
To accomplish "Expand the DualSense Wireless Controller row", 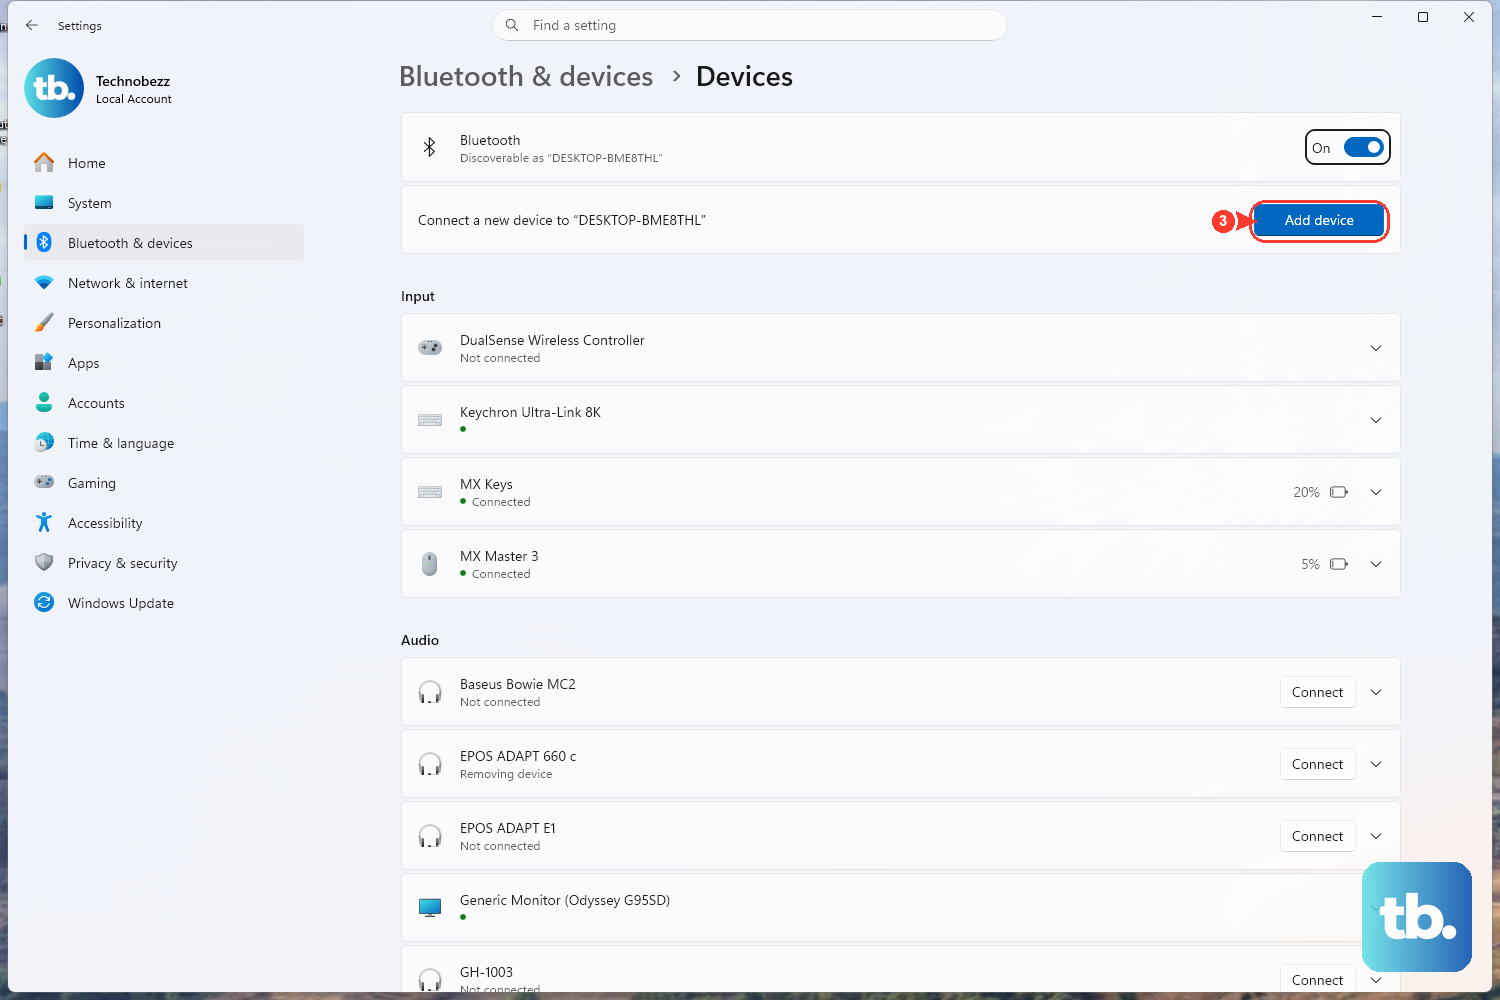I will pyautogui.click(x=1376, y=348).
